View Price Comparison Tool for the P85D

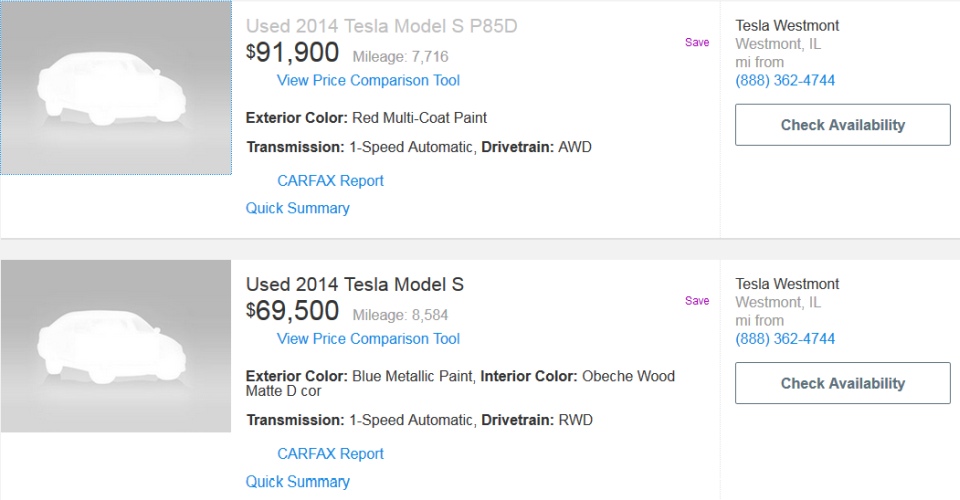[x=368, y=80]
